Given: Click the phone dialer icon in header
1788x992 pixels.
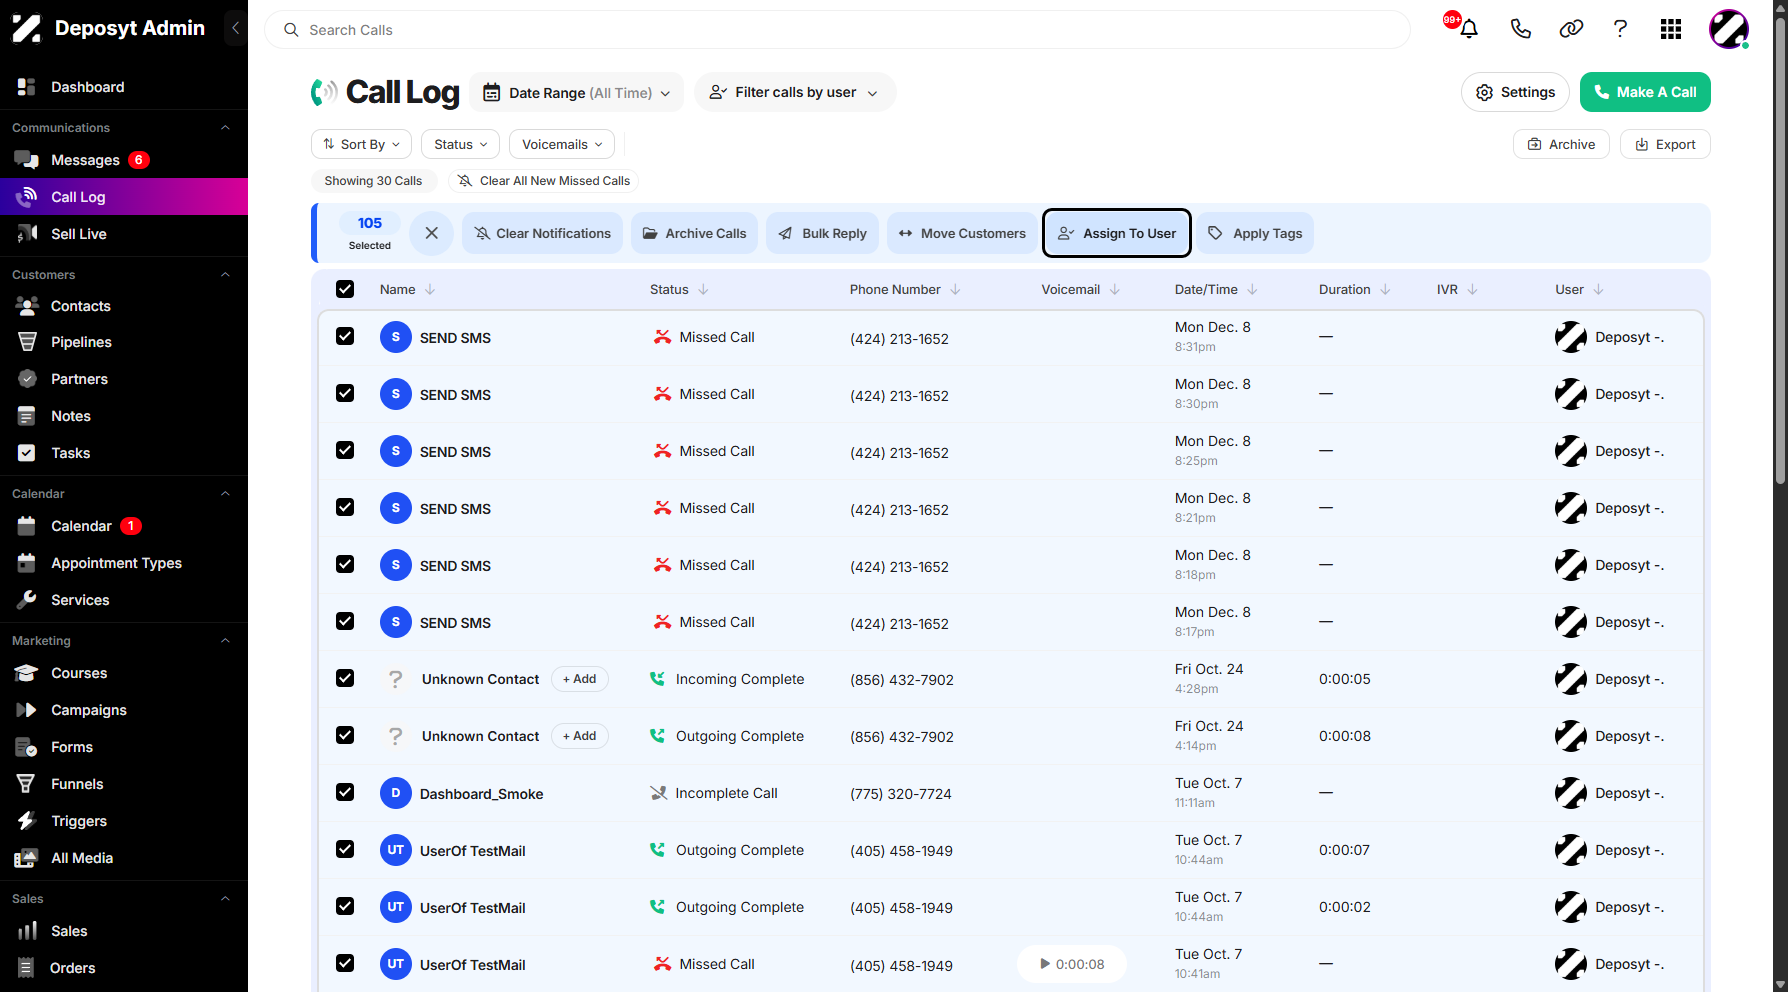Looking at the screenshot, I should (x=1520, y=29).
